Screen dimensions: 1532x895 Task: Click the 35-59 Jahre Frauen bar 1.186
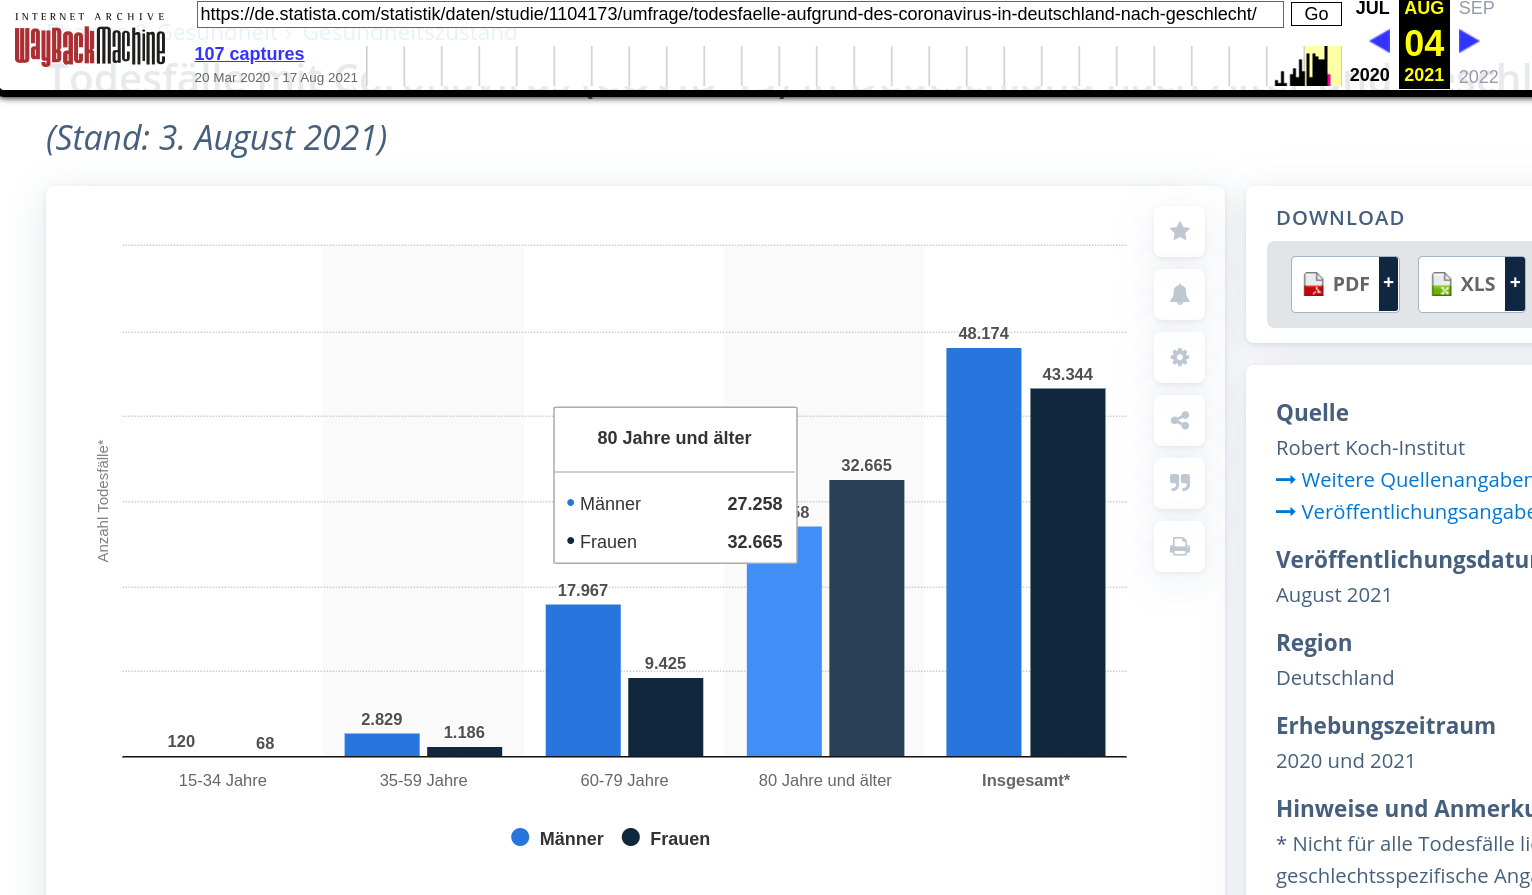tap(465, 752)
